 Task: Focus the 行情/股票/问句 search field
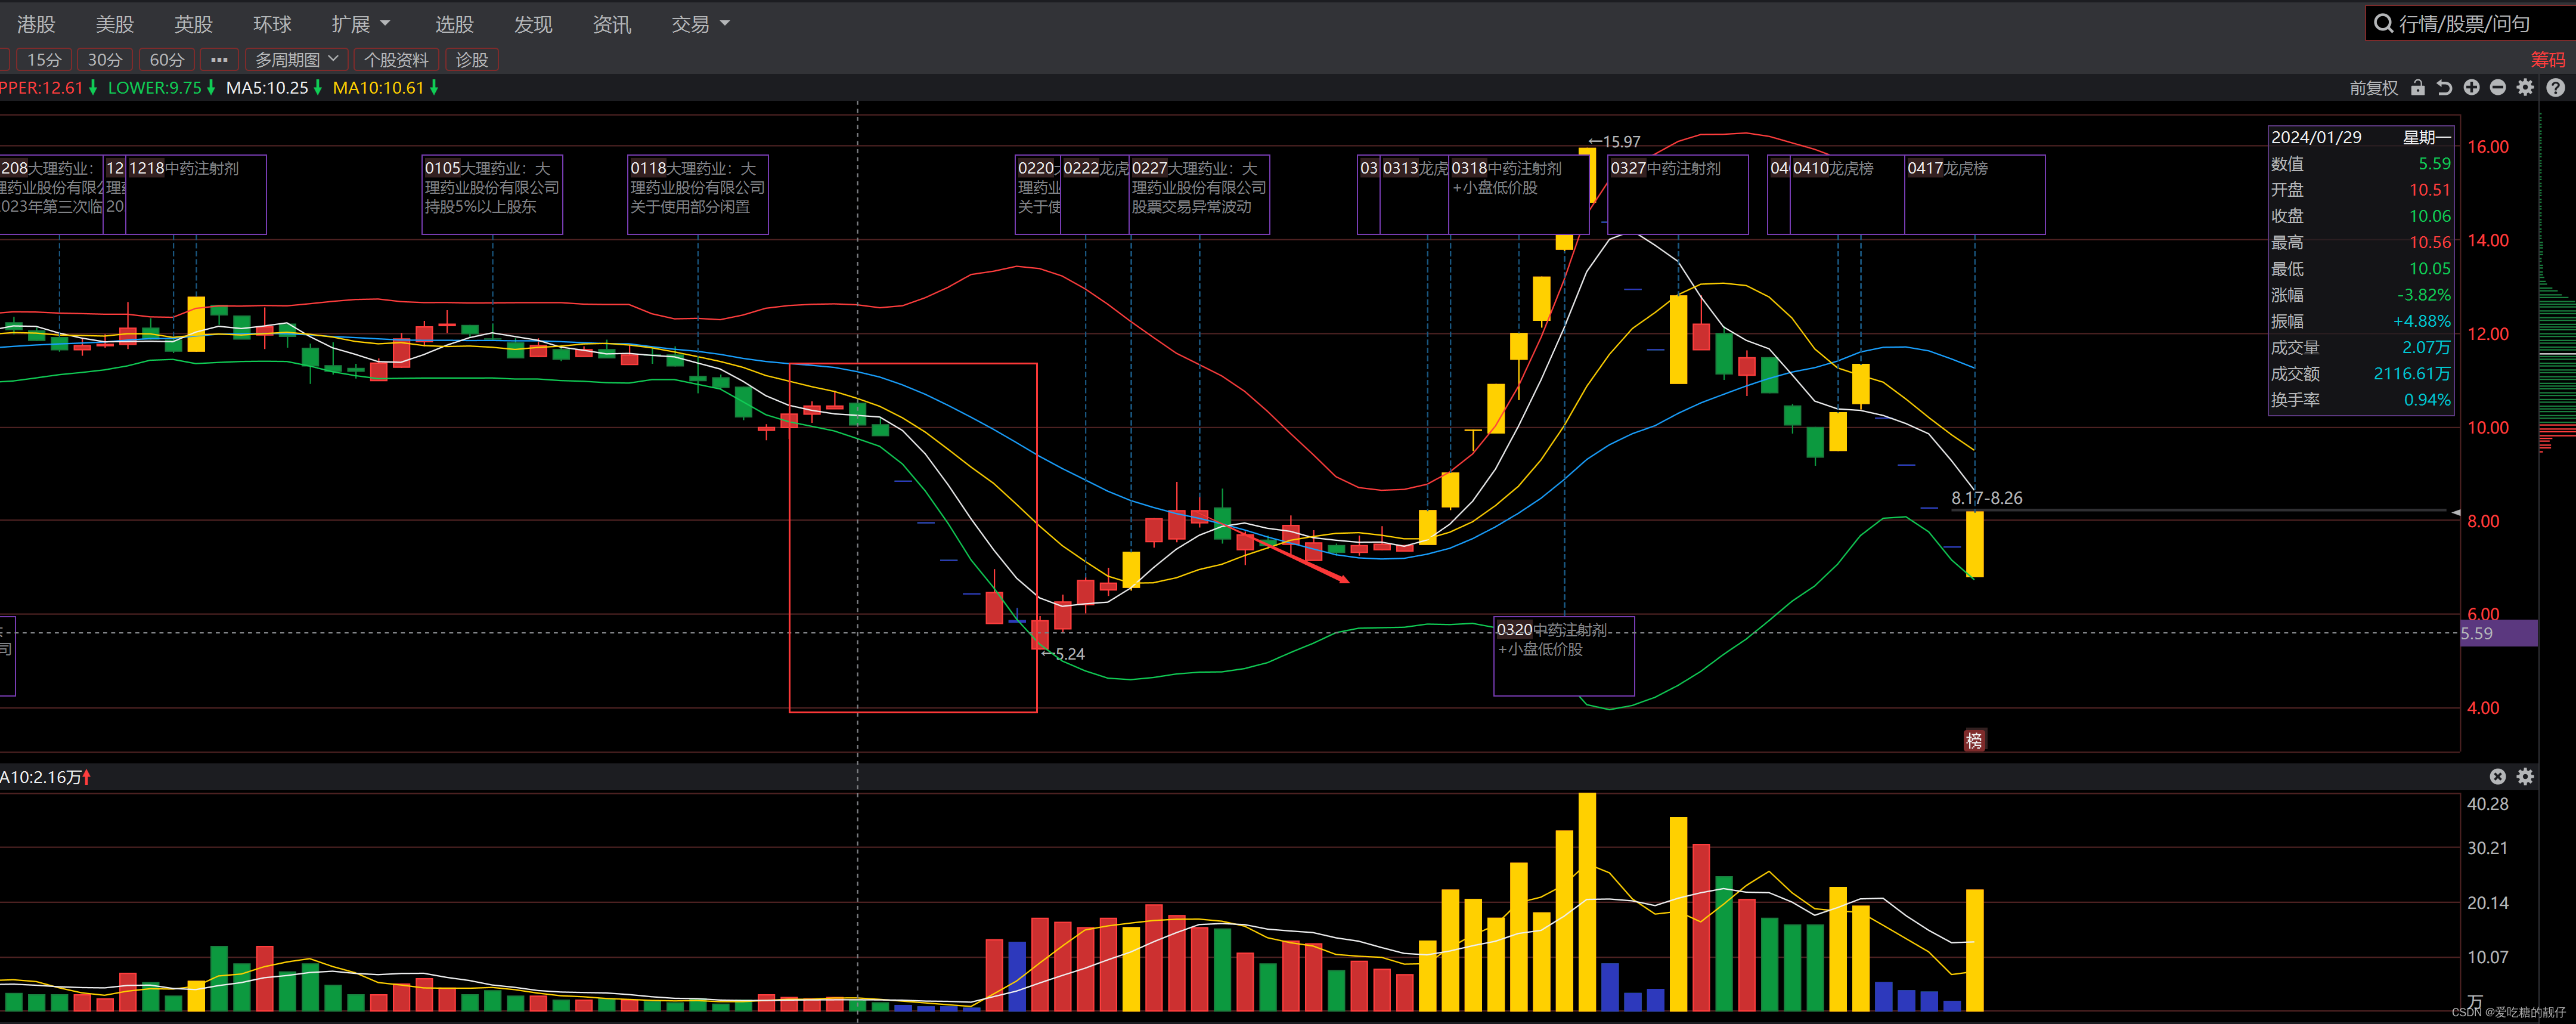[x=2470, y=23]
